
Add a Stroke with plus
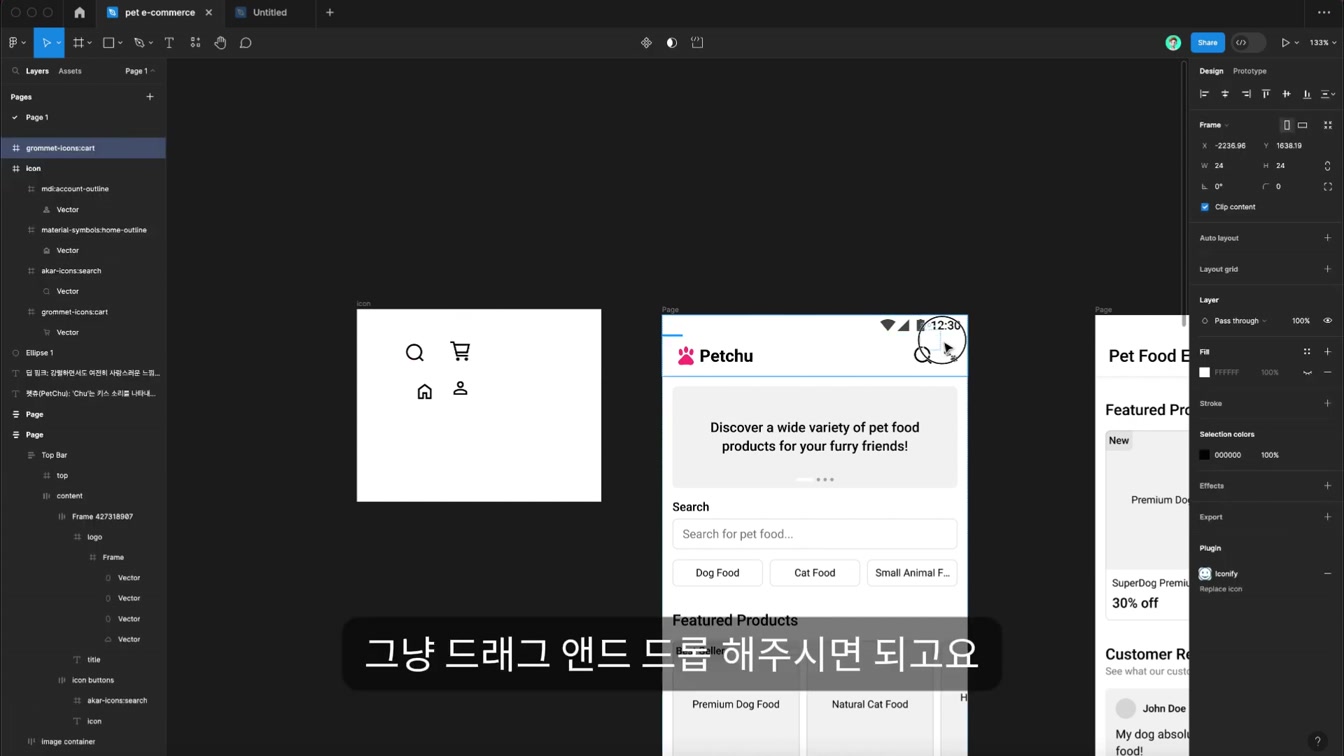[x=1328, y=404]
